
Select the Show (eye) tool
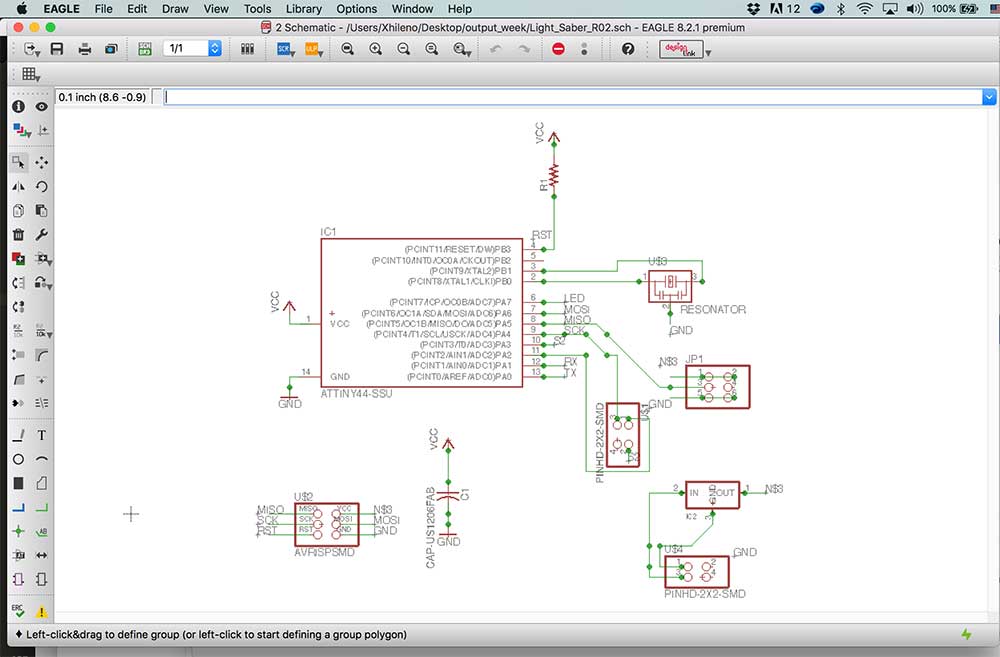(x=41, y=107)
